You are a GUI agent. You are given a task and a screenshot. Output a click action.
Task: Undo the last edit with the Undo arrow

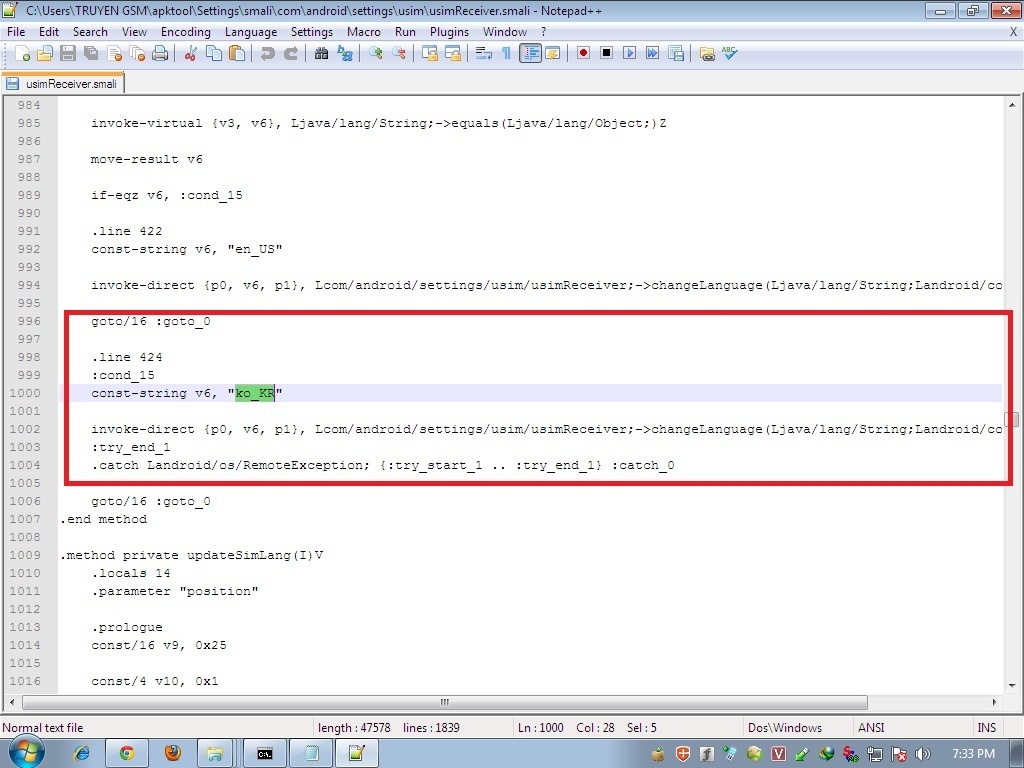click(x=267, y=54)
